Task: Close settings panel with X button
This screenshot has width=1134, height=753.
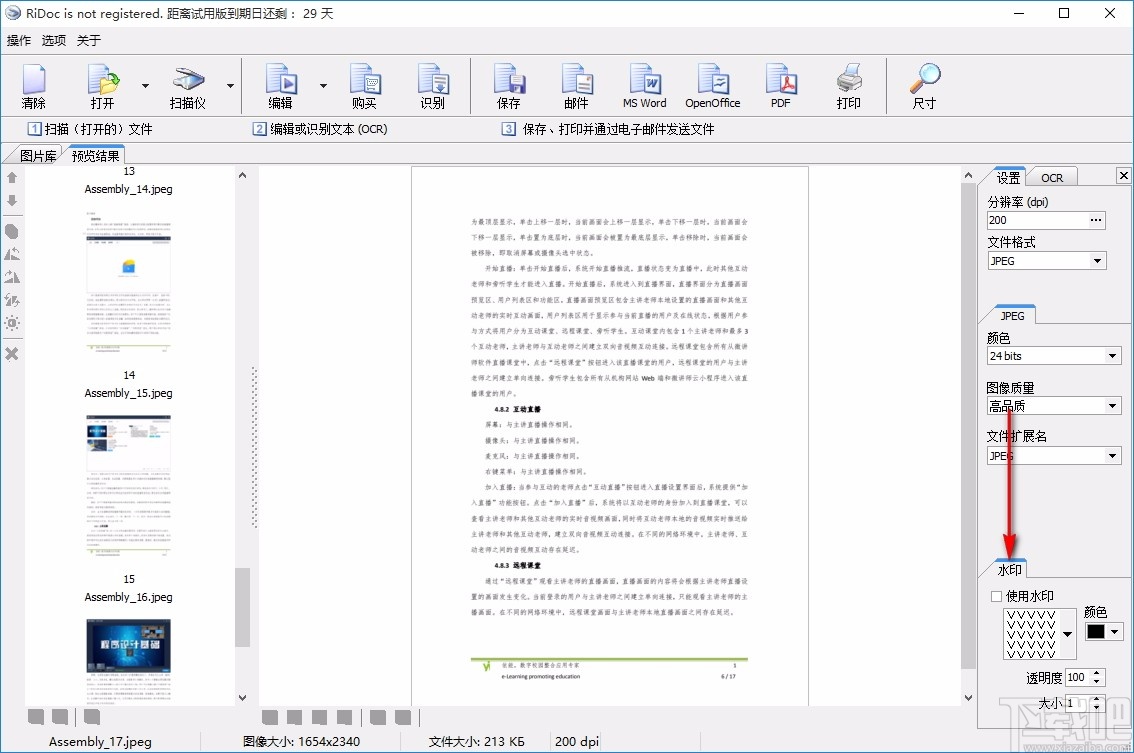Action: pyautogui.click(x=1123, y=175)
